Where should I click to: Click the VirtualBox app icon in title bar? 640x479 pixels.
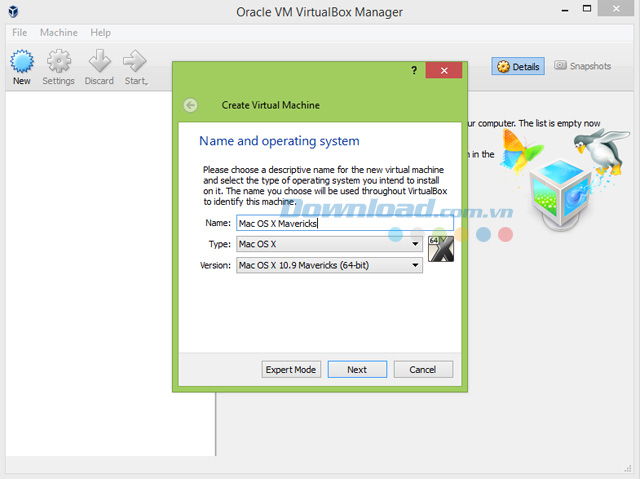coord(13,11)
